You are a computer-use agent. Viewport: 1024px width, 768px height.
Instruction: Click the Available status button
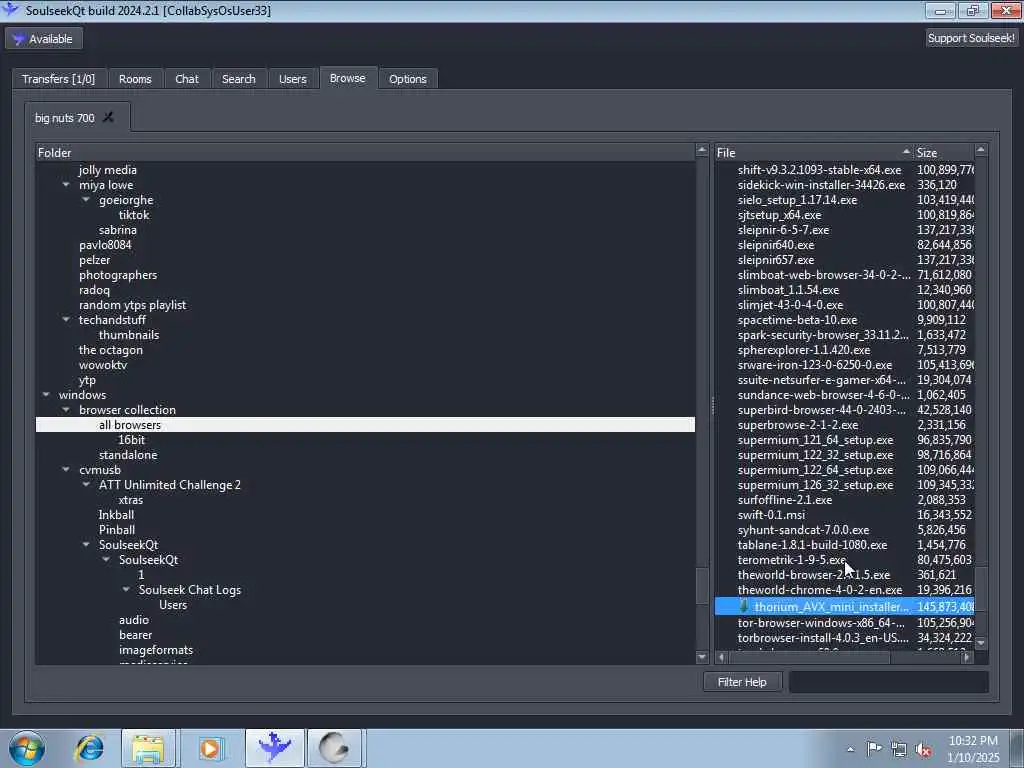44,39
